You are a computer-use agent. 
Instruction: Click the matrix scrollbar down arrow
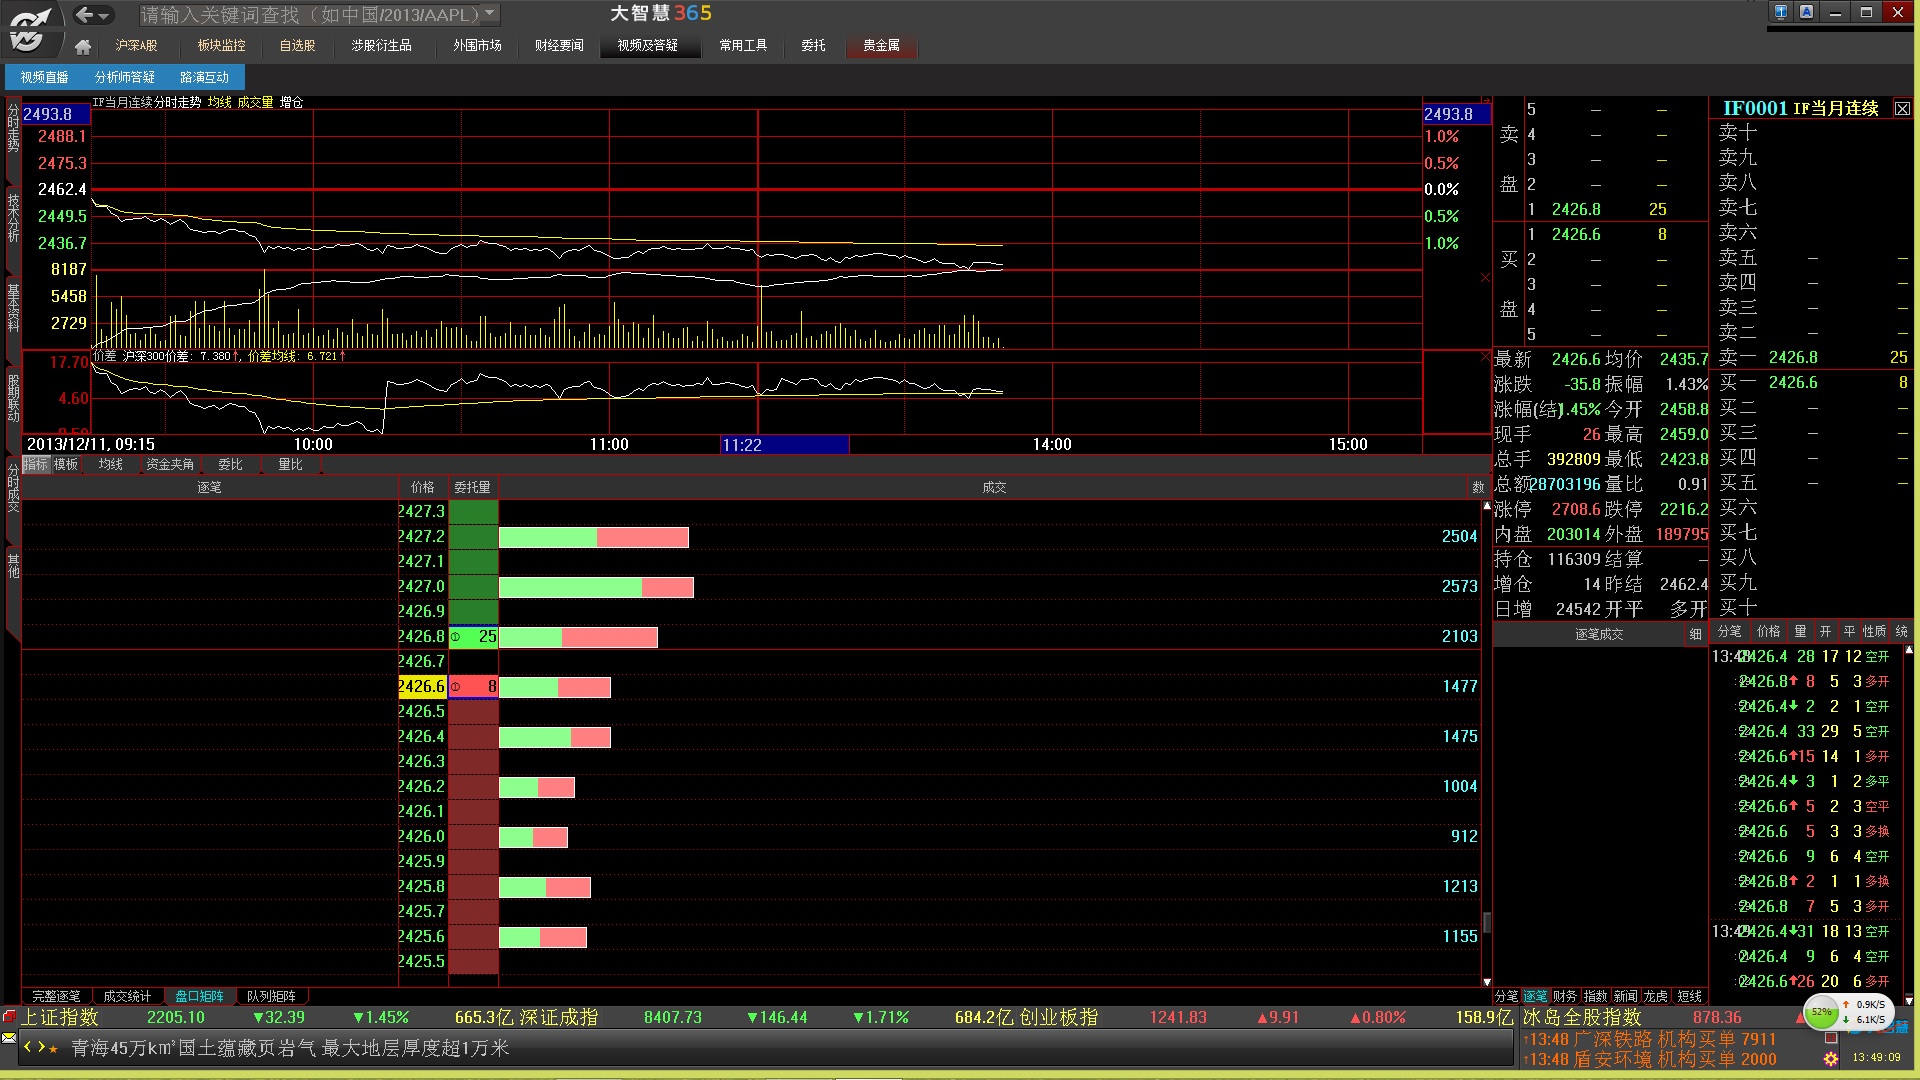point(1487,982)
